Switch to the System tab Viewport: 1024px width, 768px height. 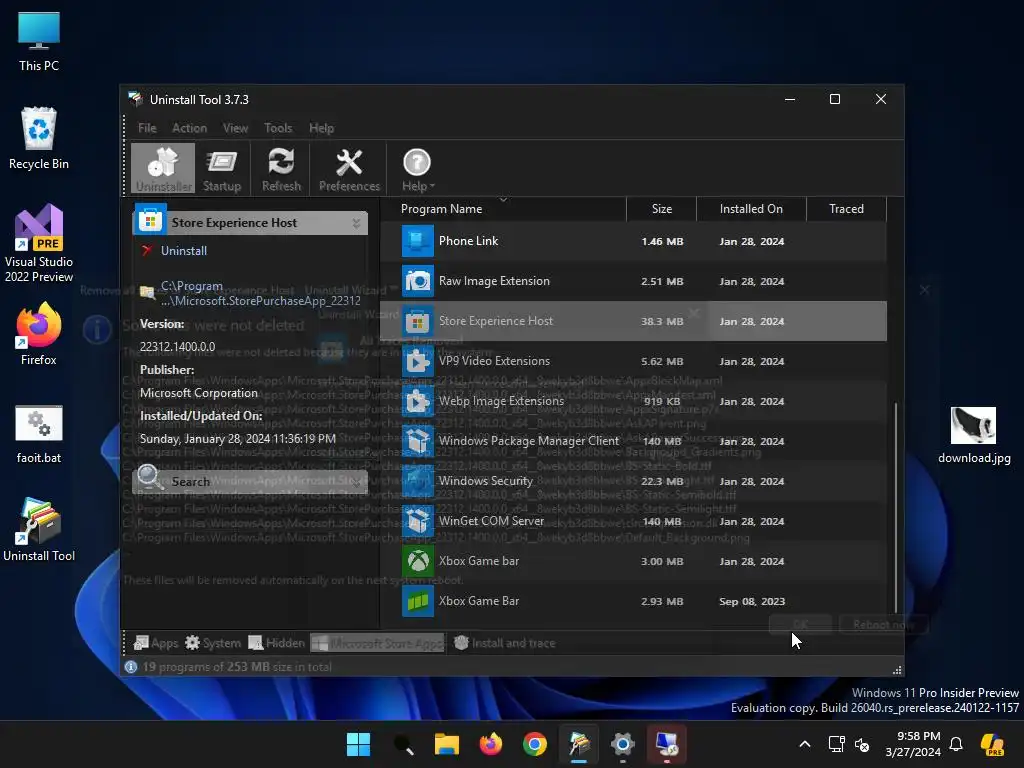[x=213, y=643]
